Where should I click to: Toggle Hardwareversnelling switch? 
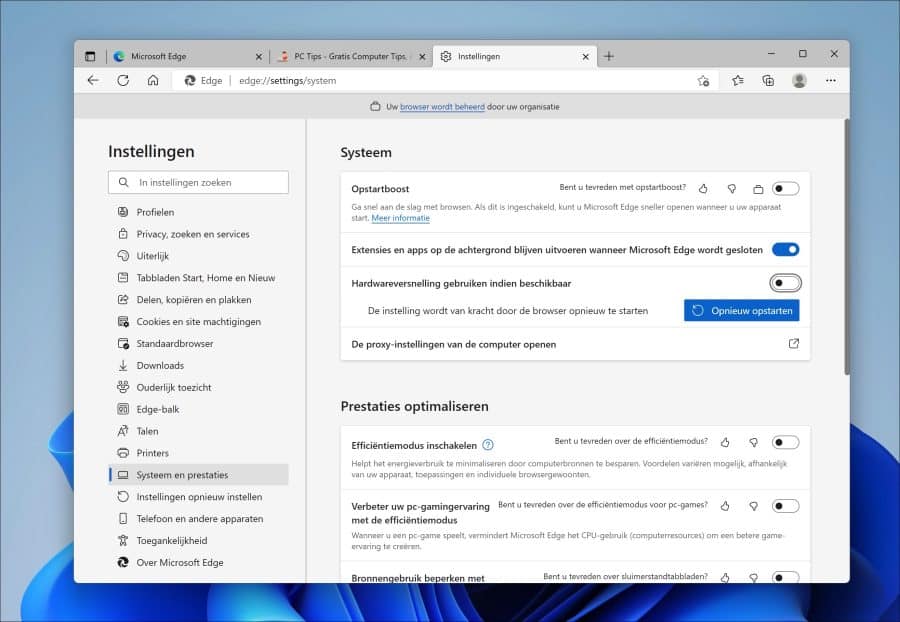[x=785, y=283]
